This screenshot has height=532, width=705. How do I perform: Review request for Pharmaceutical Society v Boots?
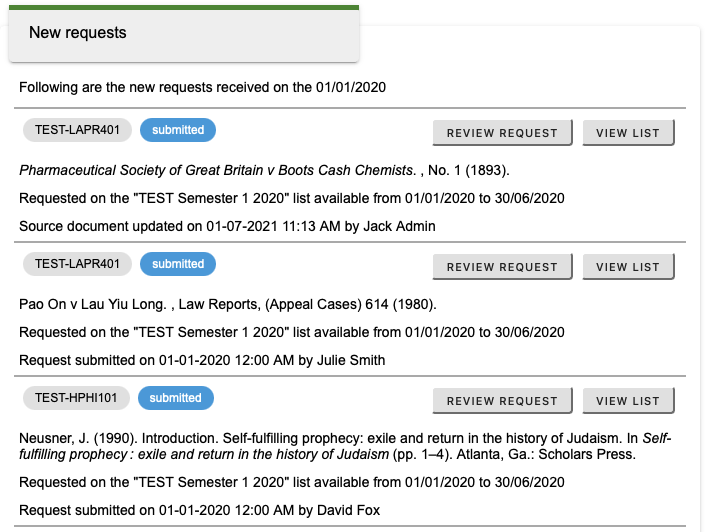pos(502,133)
